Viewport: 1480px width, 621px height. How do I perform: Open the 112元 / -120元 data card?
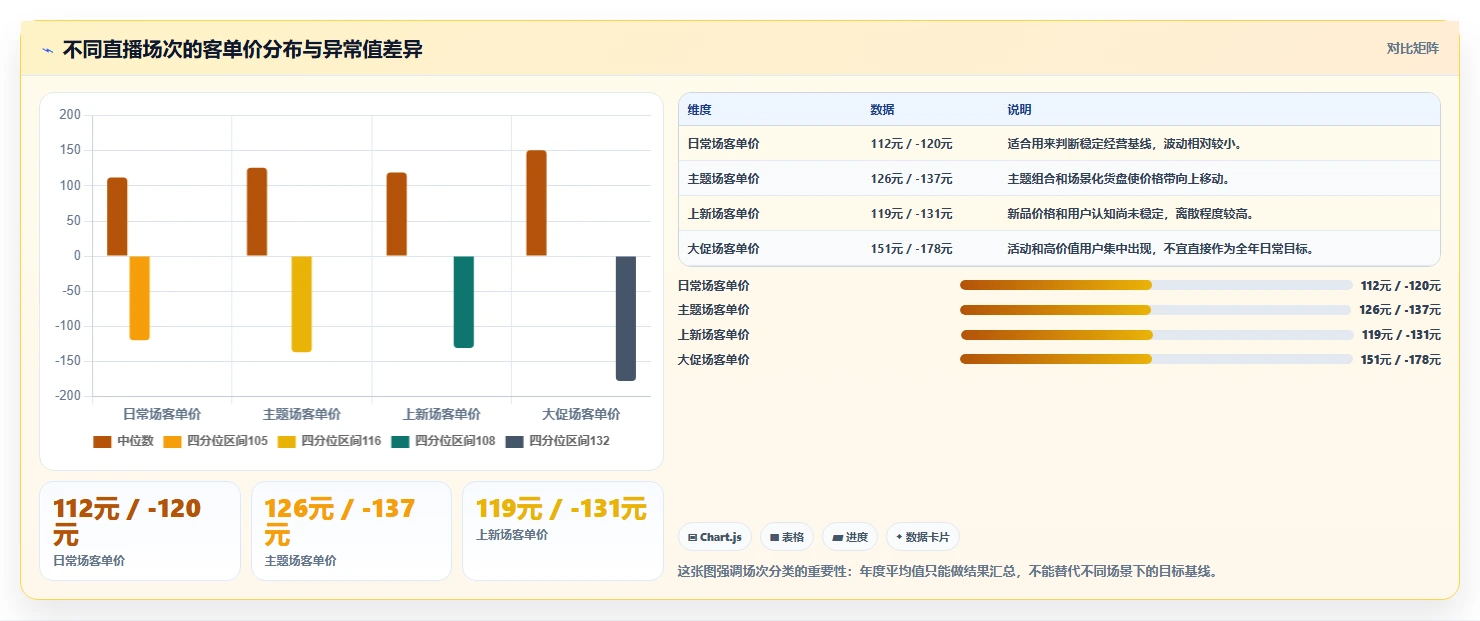click(x=140, y=531)
